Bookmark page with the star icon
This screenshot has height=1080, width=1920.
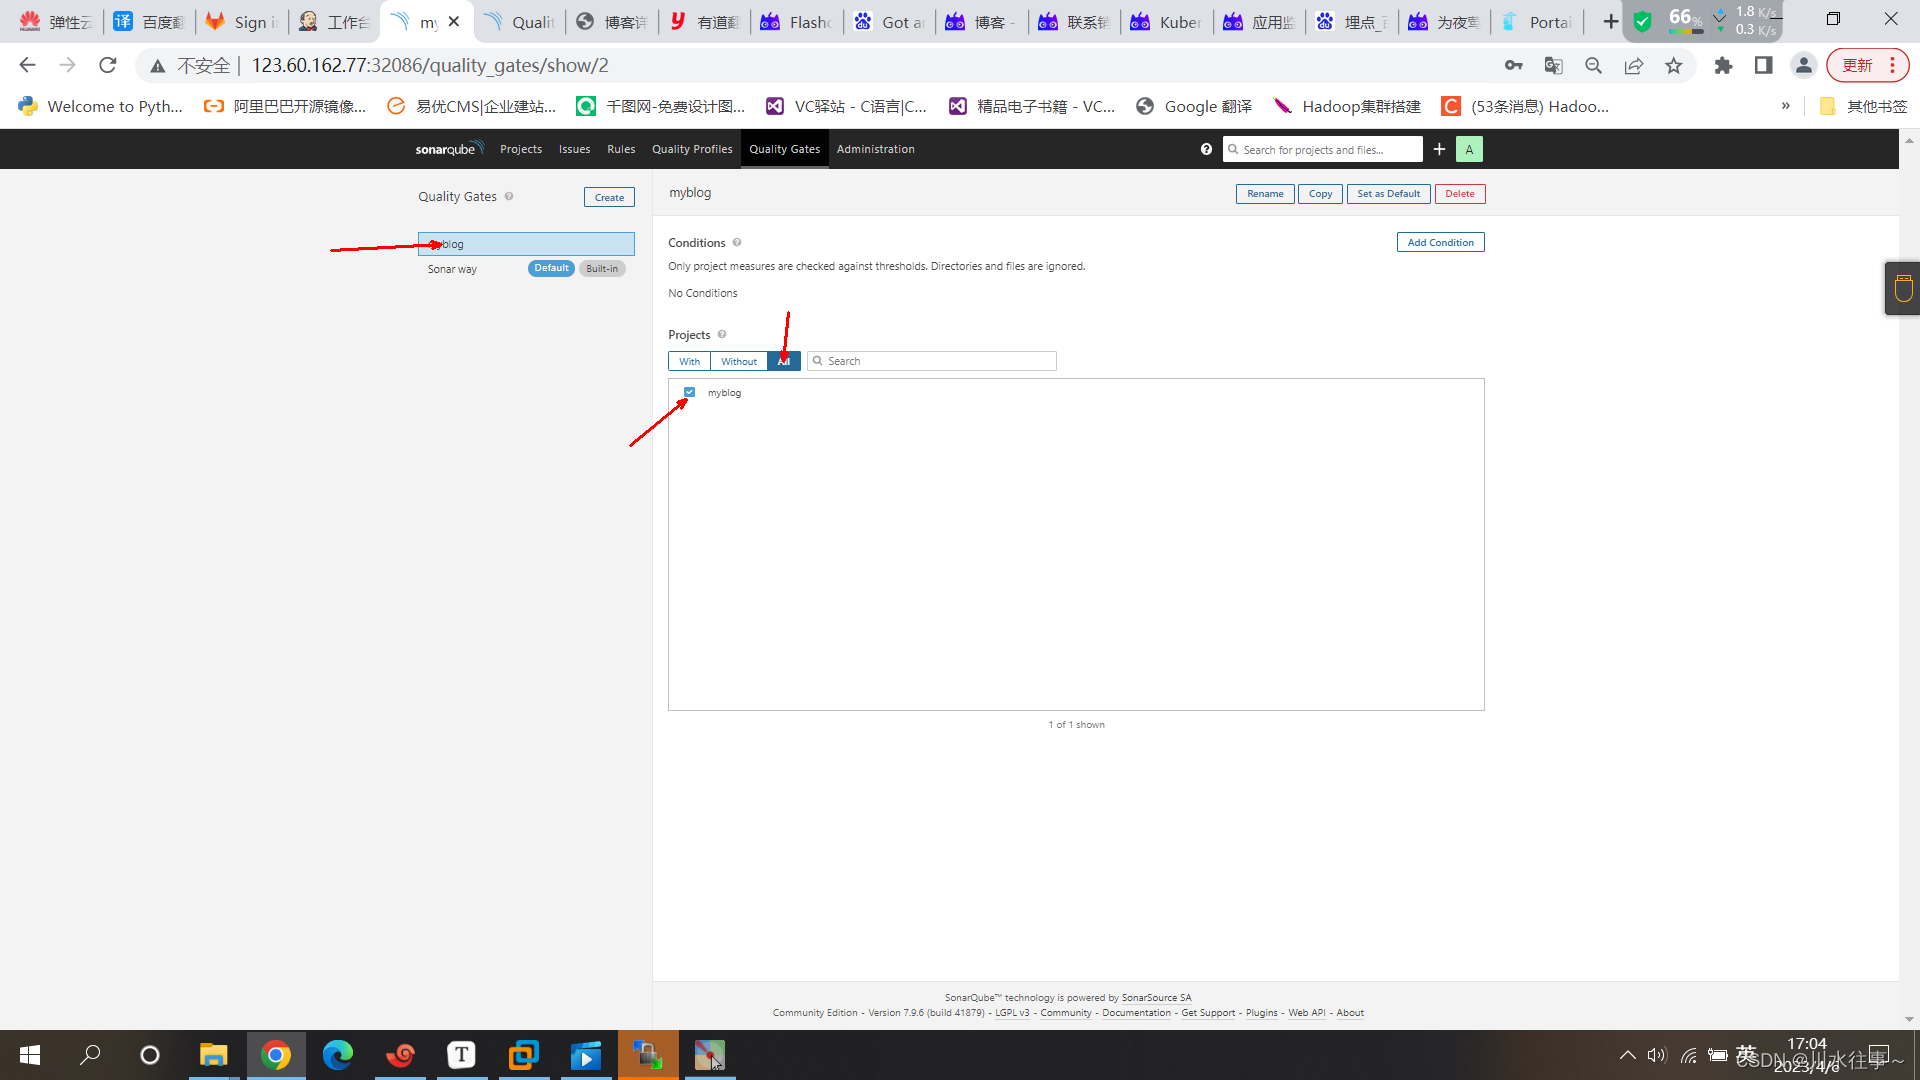pos(1674,66)
